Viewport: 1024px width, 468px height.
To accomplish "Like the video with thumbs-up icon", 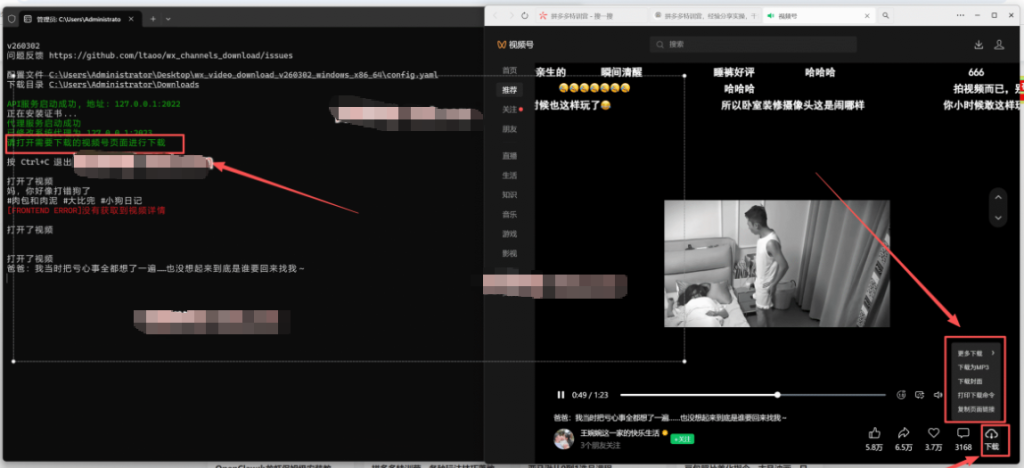I will [874, 433].
